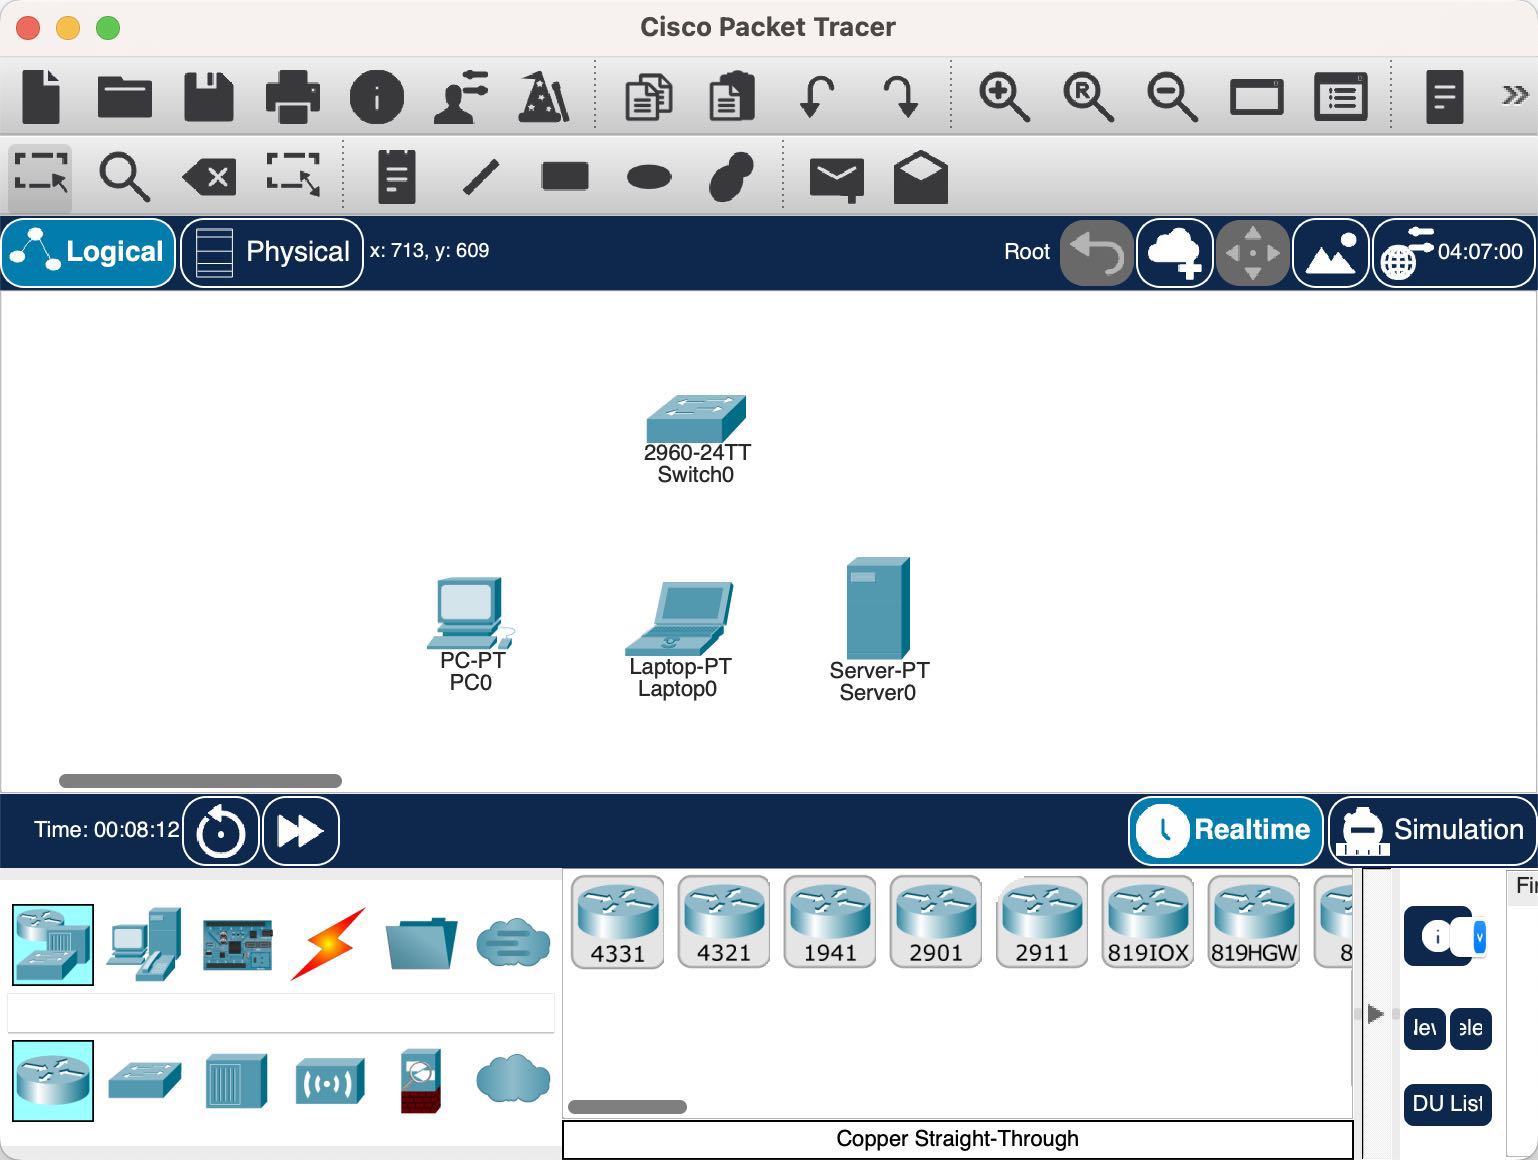Screen dimensions: 1538x1160
Task: Switch to Realtime mode
Action: (x=1225, y=830)
